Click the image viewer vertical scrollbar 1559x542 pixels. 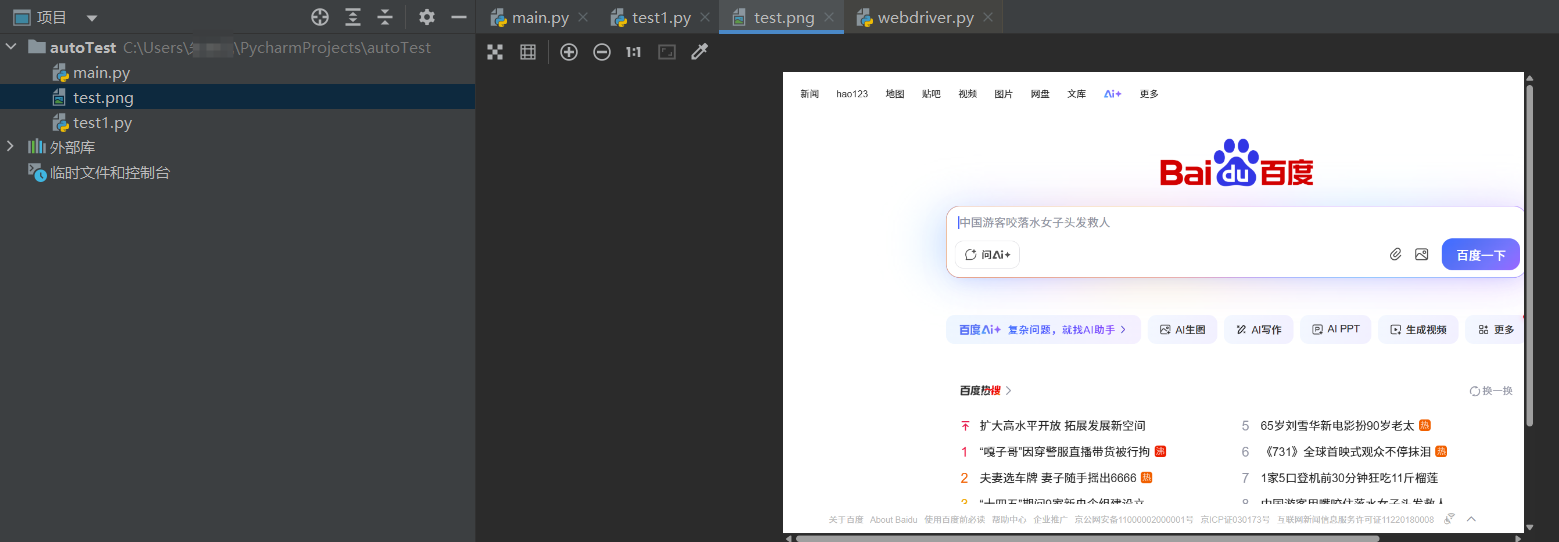(x=1530, y=255)
